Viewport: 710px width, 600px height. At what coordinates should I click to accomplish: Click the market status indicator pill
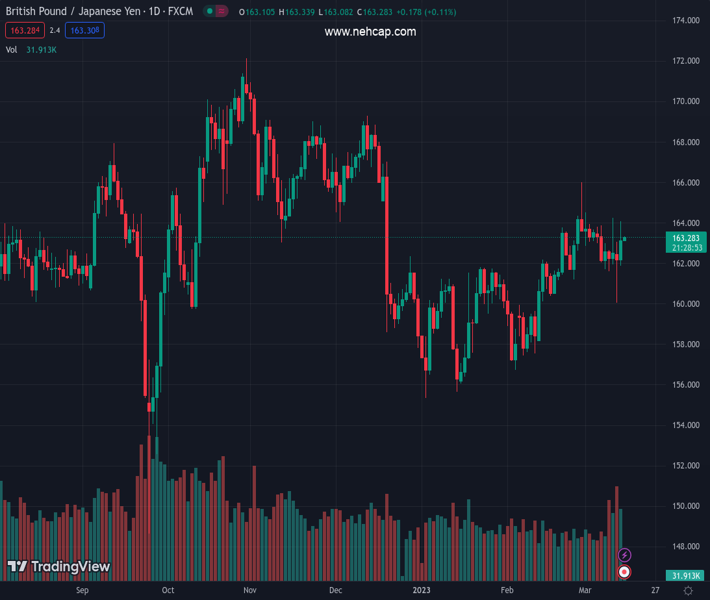click(x=214, y=11)
